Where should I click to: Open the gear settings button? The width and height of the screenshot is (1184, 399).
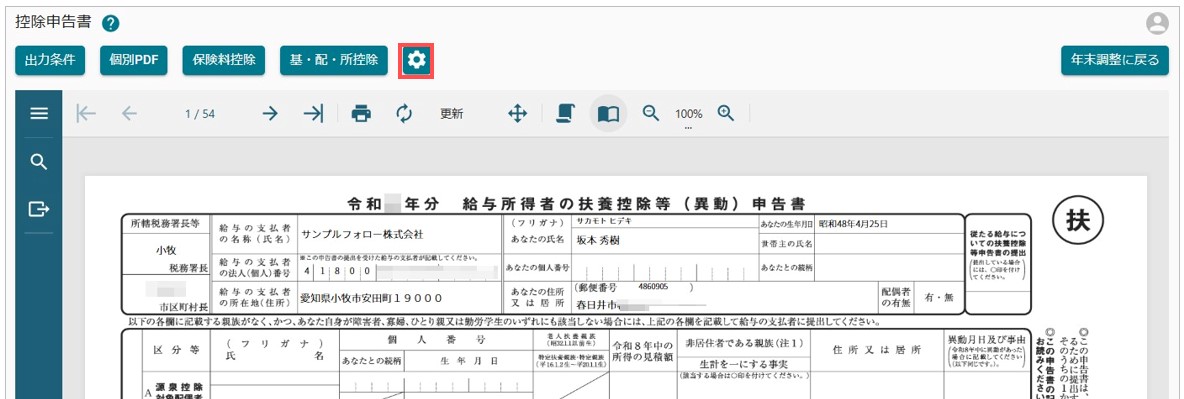pos(416,60)
